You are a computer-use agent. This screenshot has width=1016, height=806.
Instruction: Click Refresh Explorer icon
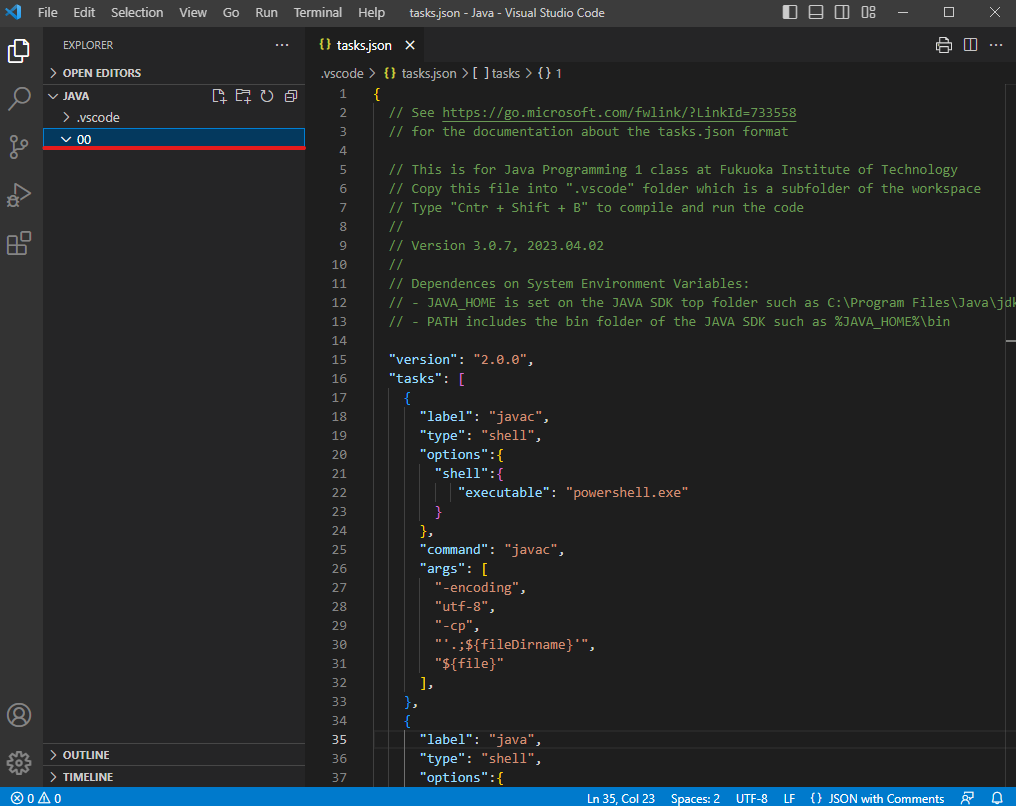[267, 96]
